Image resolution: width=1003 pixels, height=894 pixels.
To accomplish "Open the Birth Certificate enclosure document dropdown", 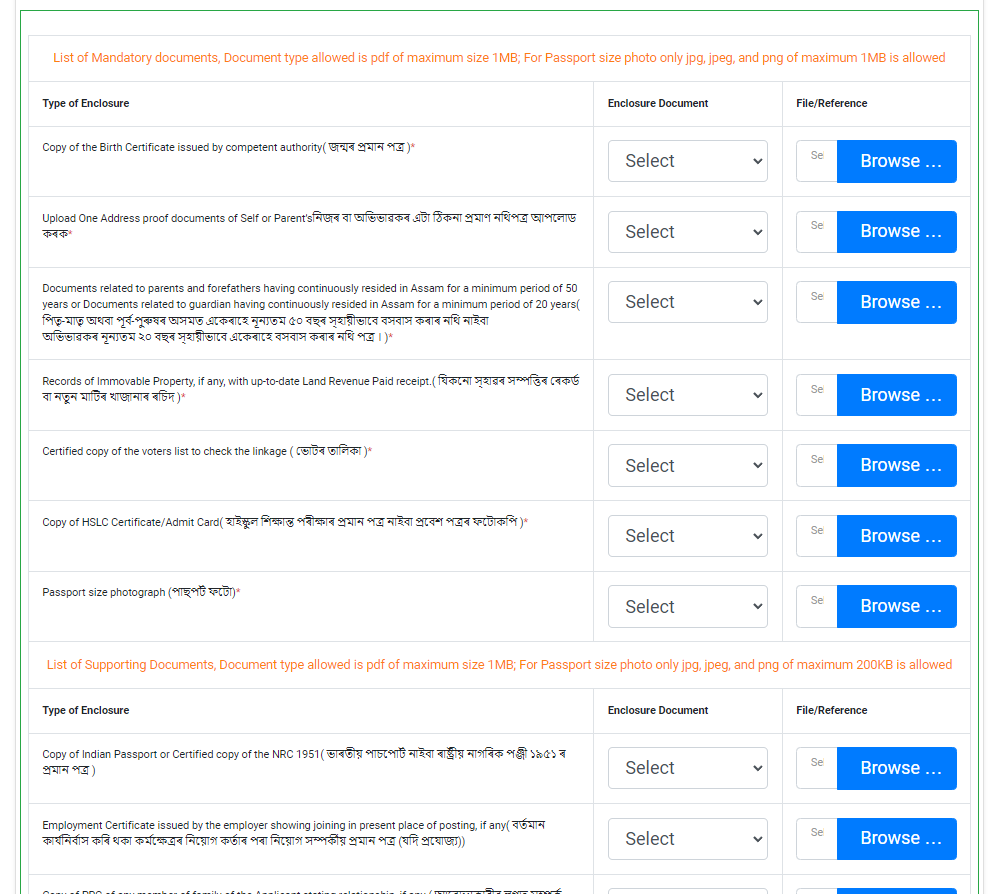I will click(x=687, y=161).
